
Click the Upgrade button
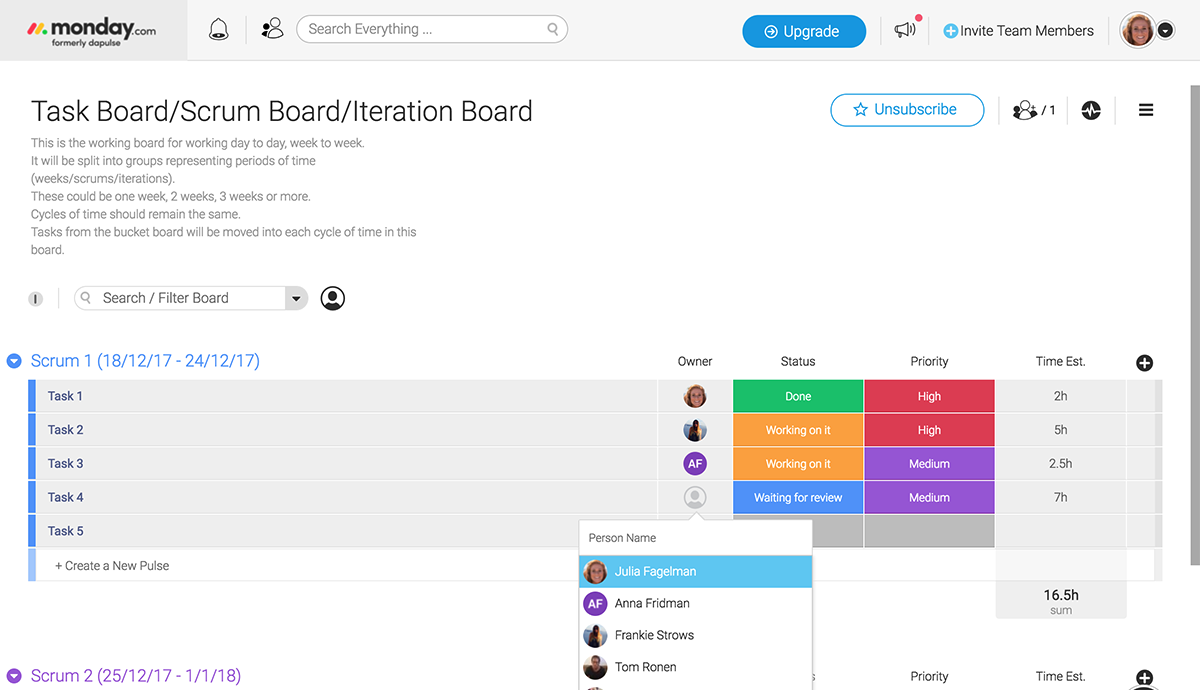pos(803,31)
